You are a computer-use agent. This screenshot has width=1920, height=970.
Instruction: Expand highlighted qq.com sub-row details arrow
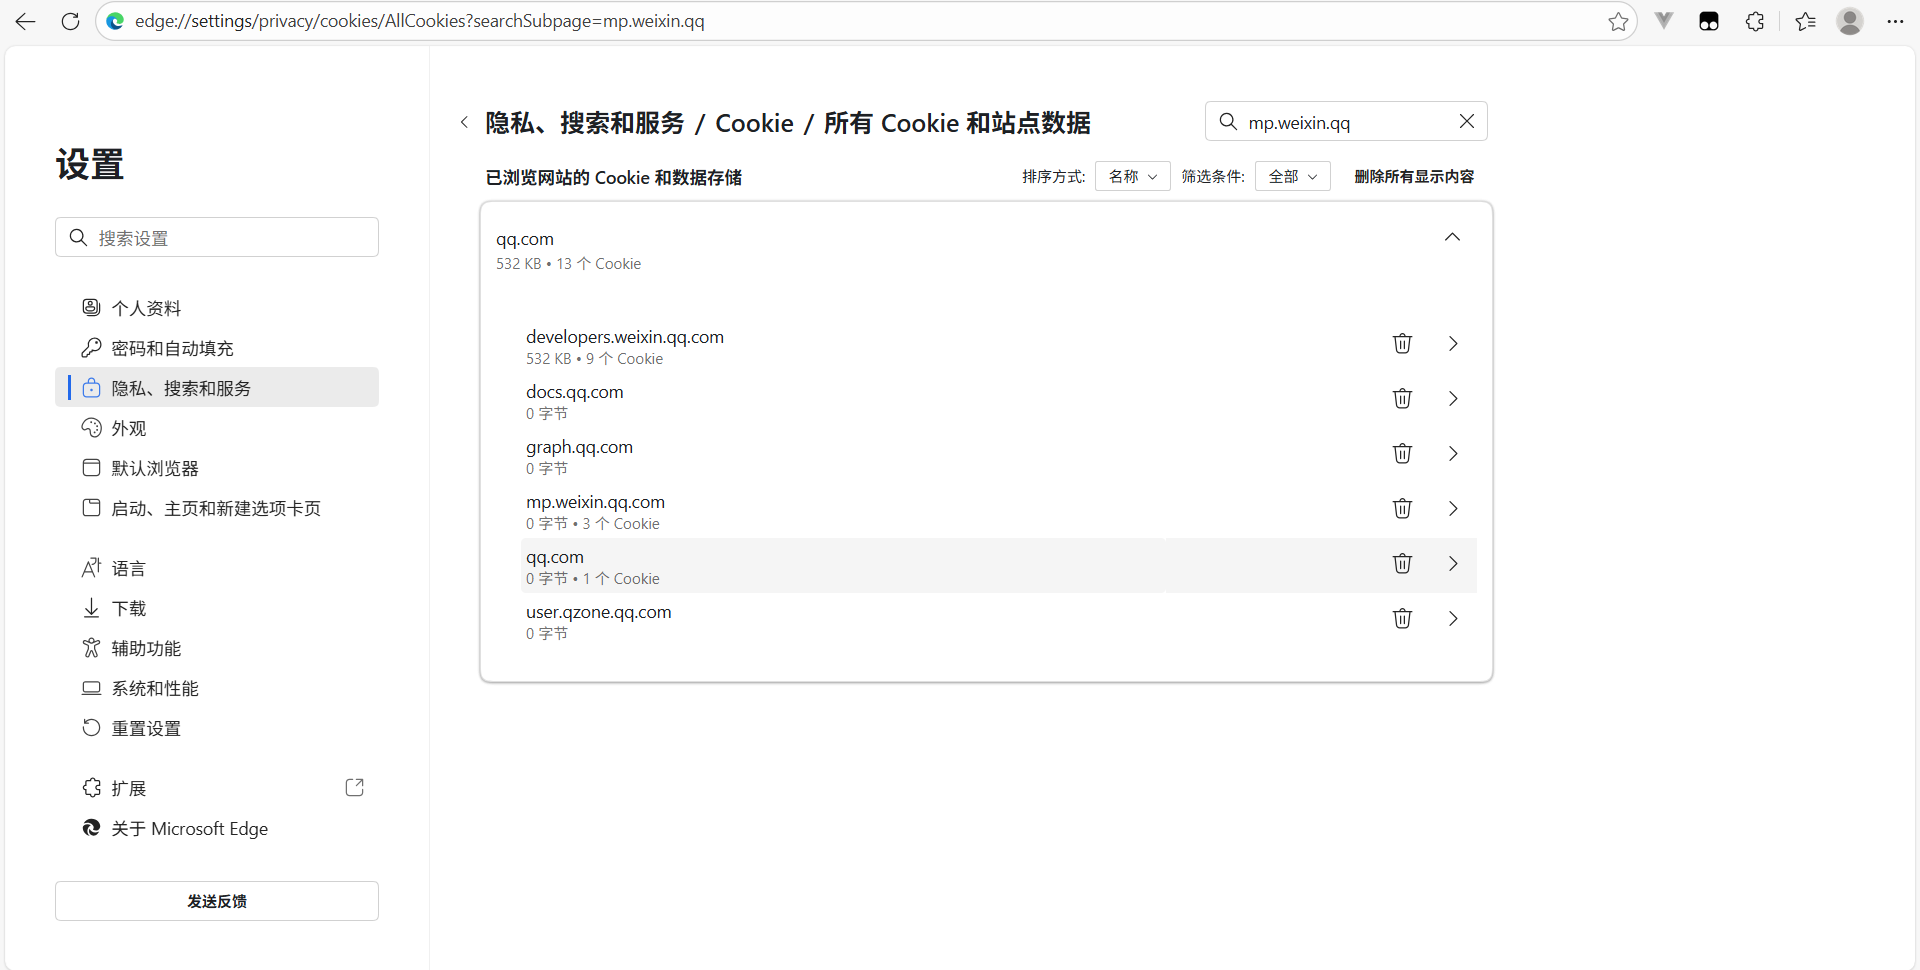pyautogui.click(x=1453, y=564)
